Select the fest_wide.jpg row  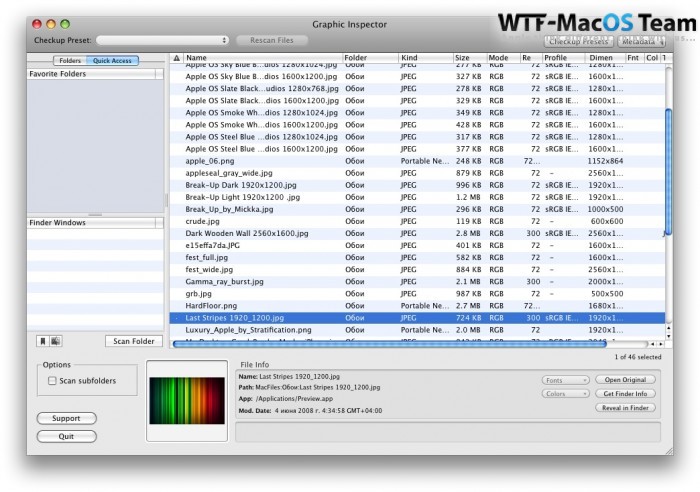click(x=417, y=270)
